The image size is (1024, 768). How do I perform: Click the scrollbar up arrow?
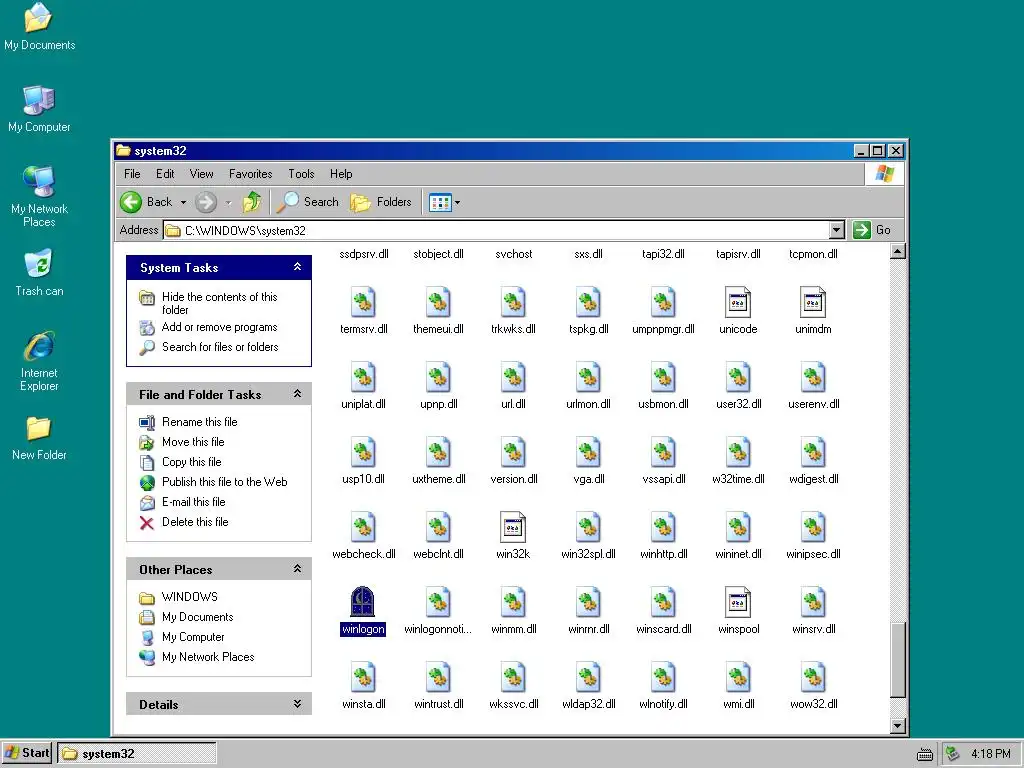point(898,251)
